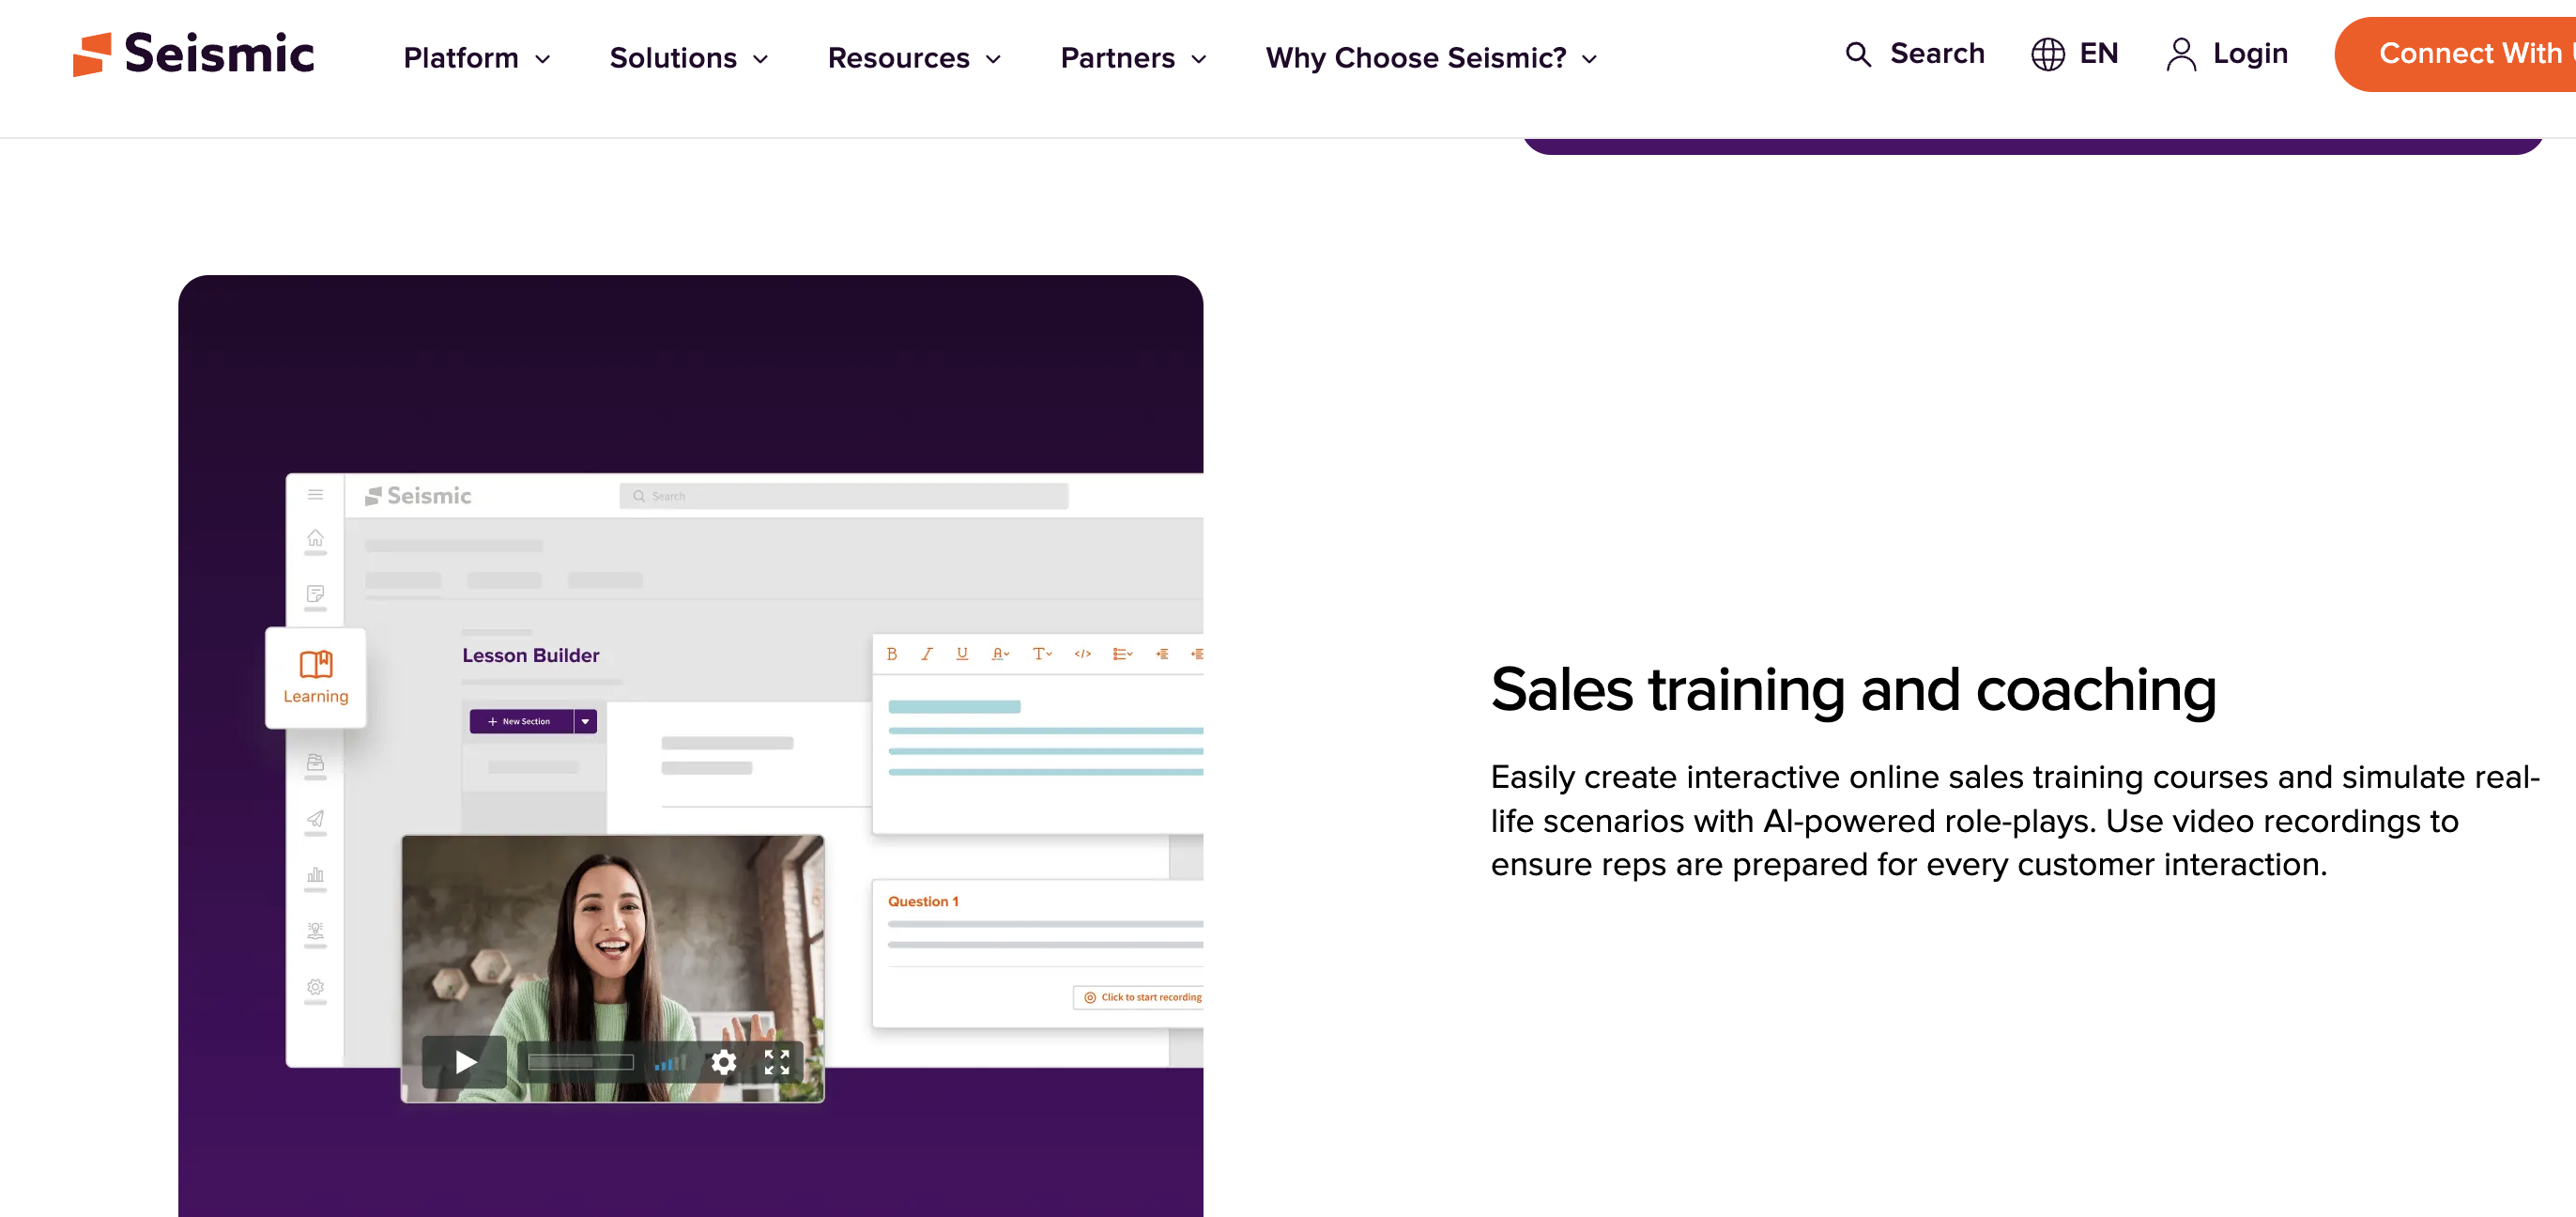
Task: Click the Seismic logo in header
Action: pyautogui.click(x=193, y=54)
